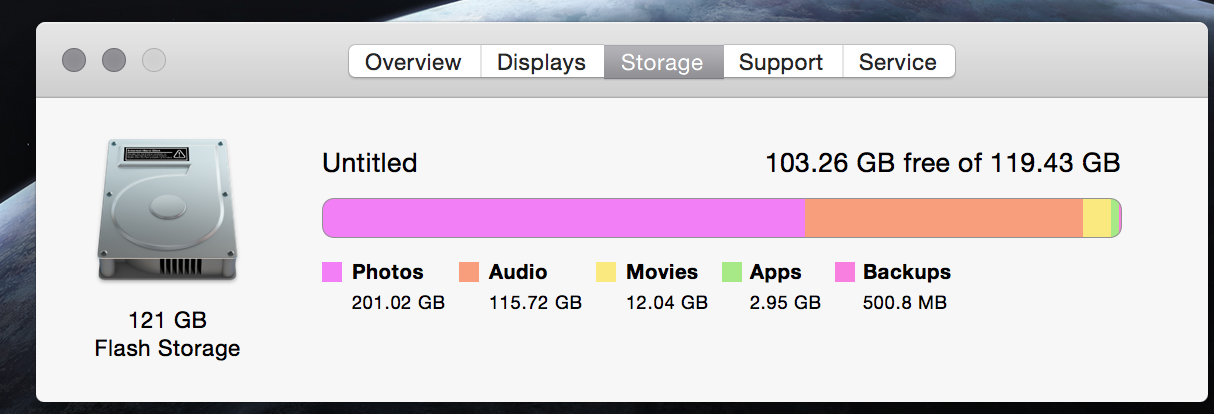Switch to the Overview tab

(x=413, y=62)
